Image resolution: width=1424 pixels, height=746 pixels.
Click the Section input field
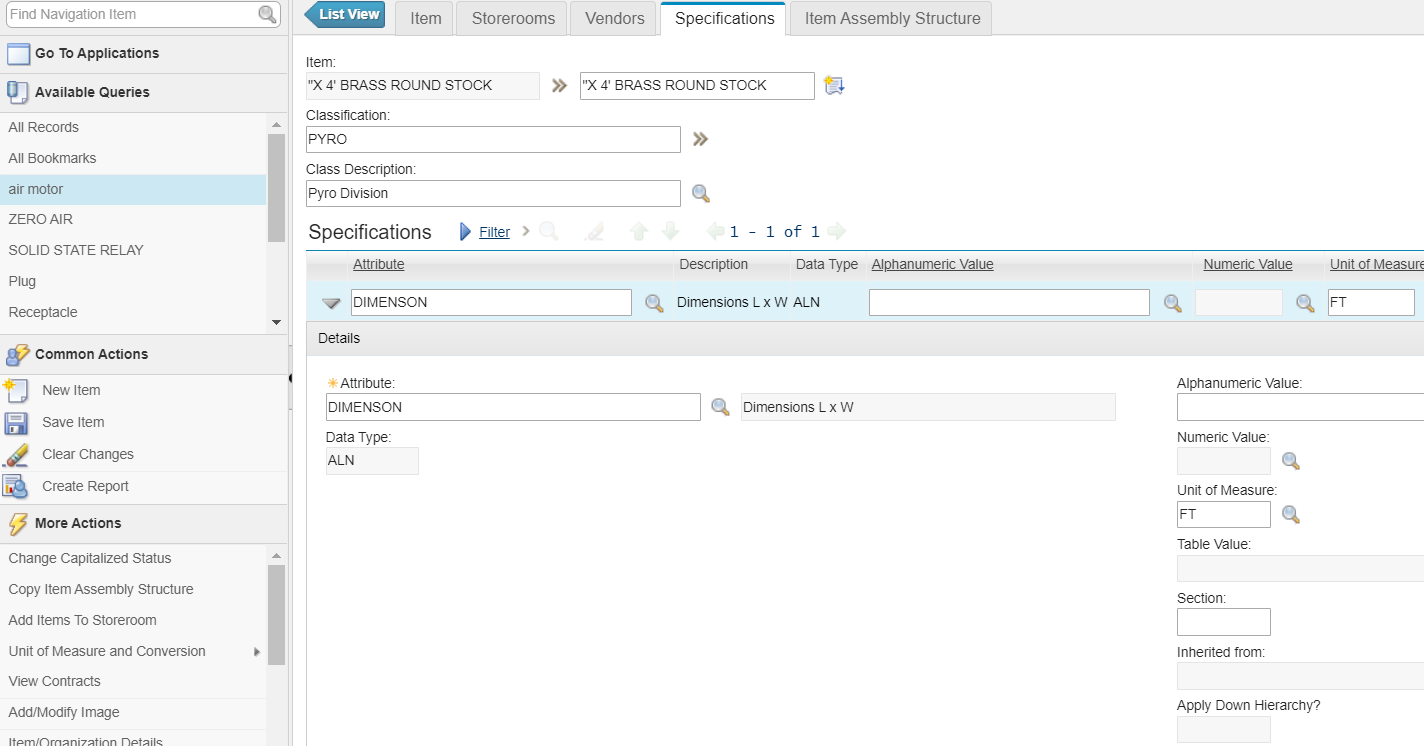(x=1223, y=622)
